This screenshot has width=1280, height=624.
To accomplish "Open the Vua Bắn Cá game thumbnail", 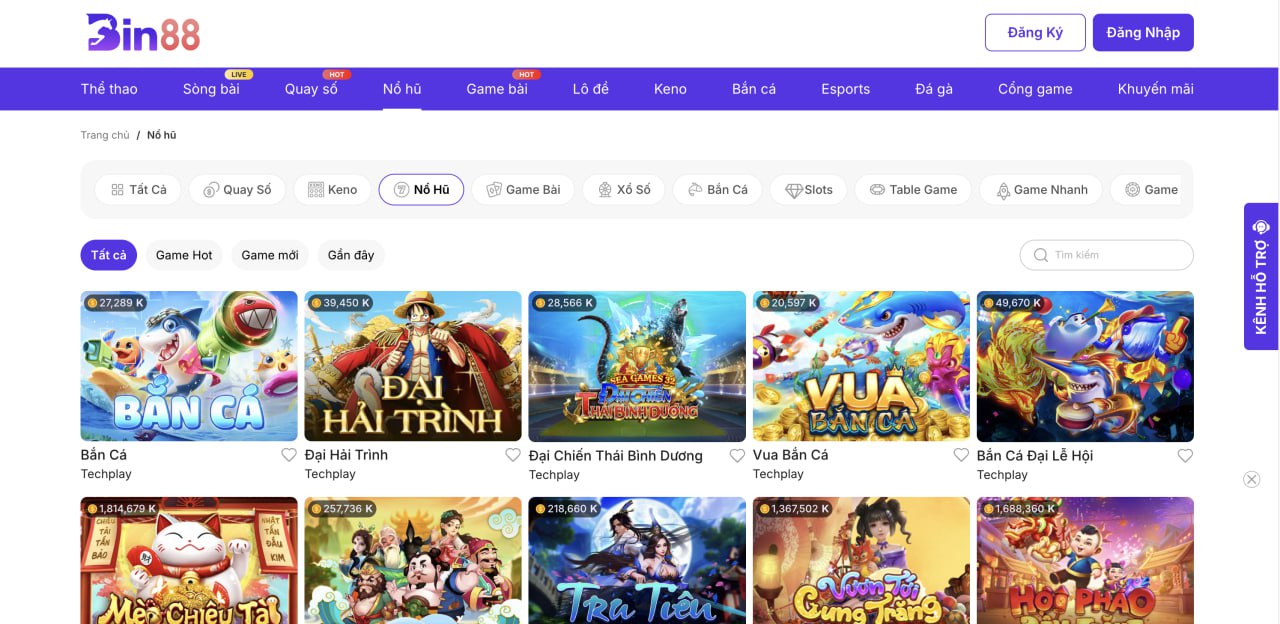I will click(x=861, y=366).
